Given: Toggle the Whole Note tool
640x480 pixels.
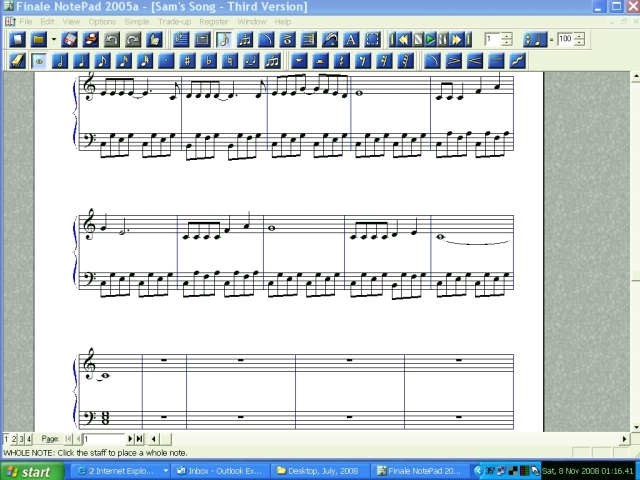Looking at the screenshot, I should click(39, 61).
